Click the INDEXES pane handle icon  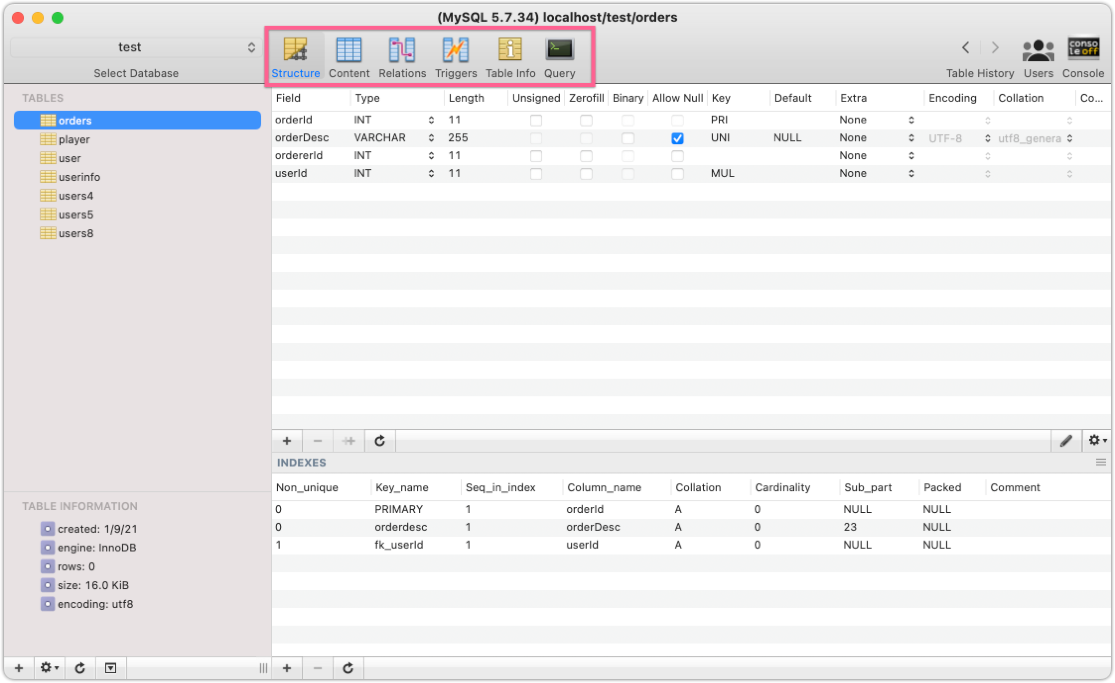[x=1101, y=462]
